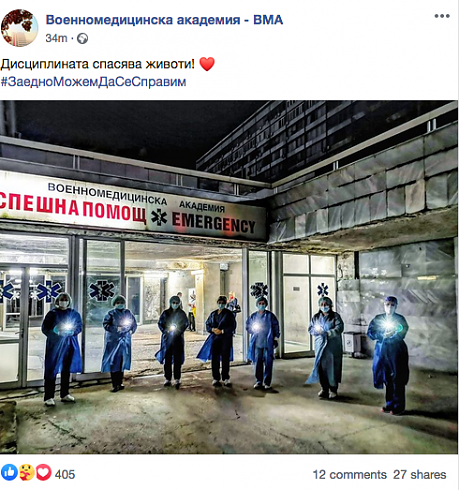459x490 pixels.
Task: Click the Care hugging-heart reaction icon
Action: 27,473
